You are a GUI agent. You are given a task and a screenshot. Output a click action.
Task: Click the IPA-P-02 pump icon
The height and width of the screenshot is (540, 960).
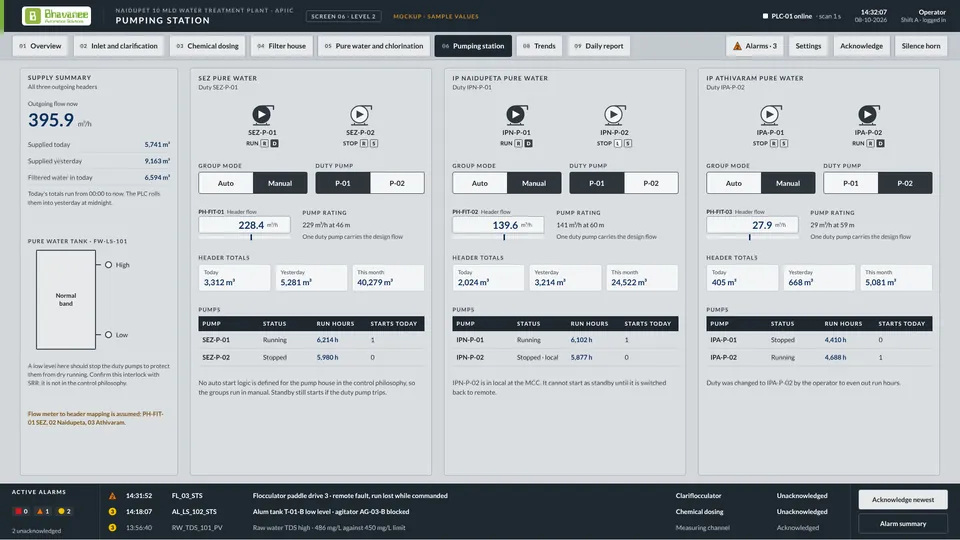click(x=868, y=114)
